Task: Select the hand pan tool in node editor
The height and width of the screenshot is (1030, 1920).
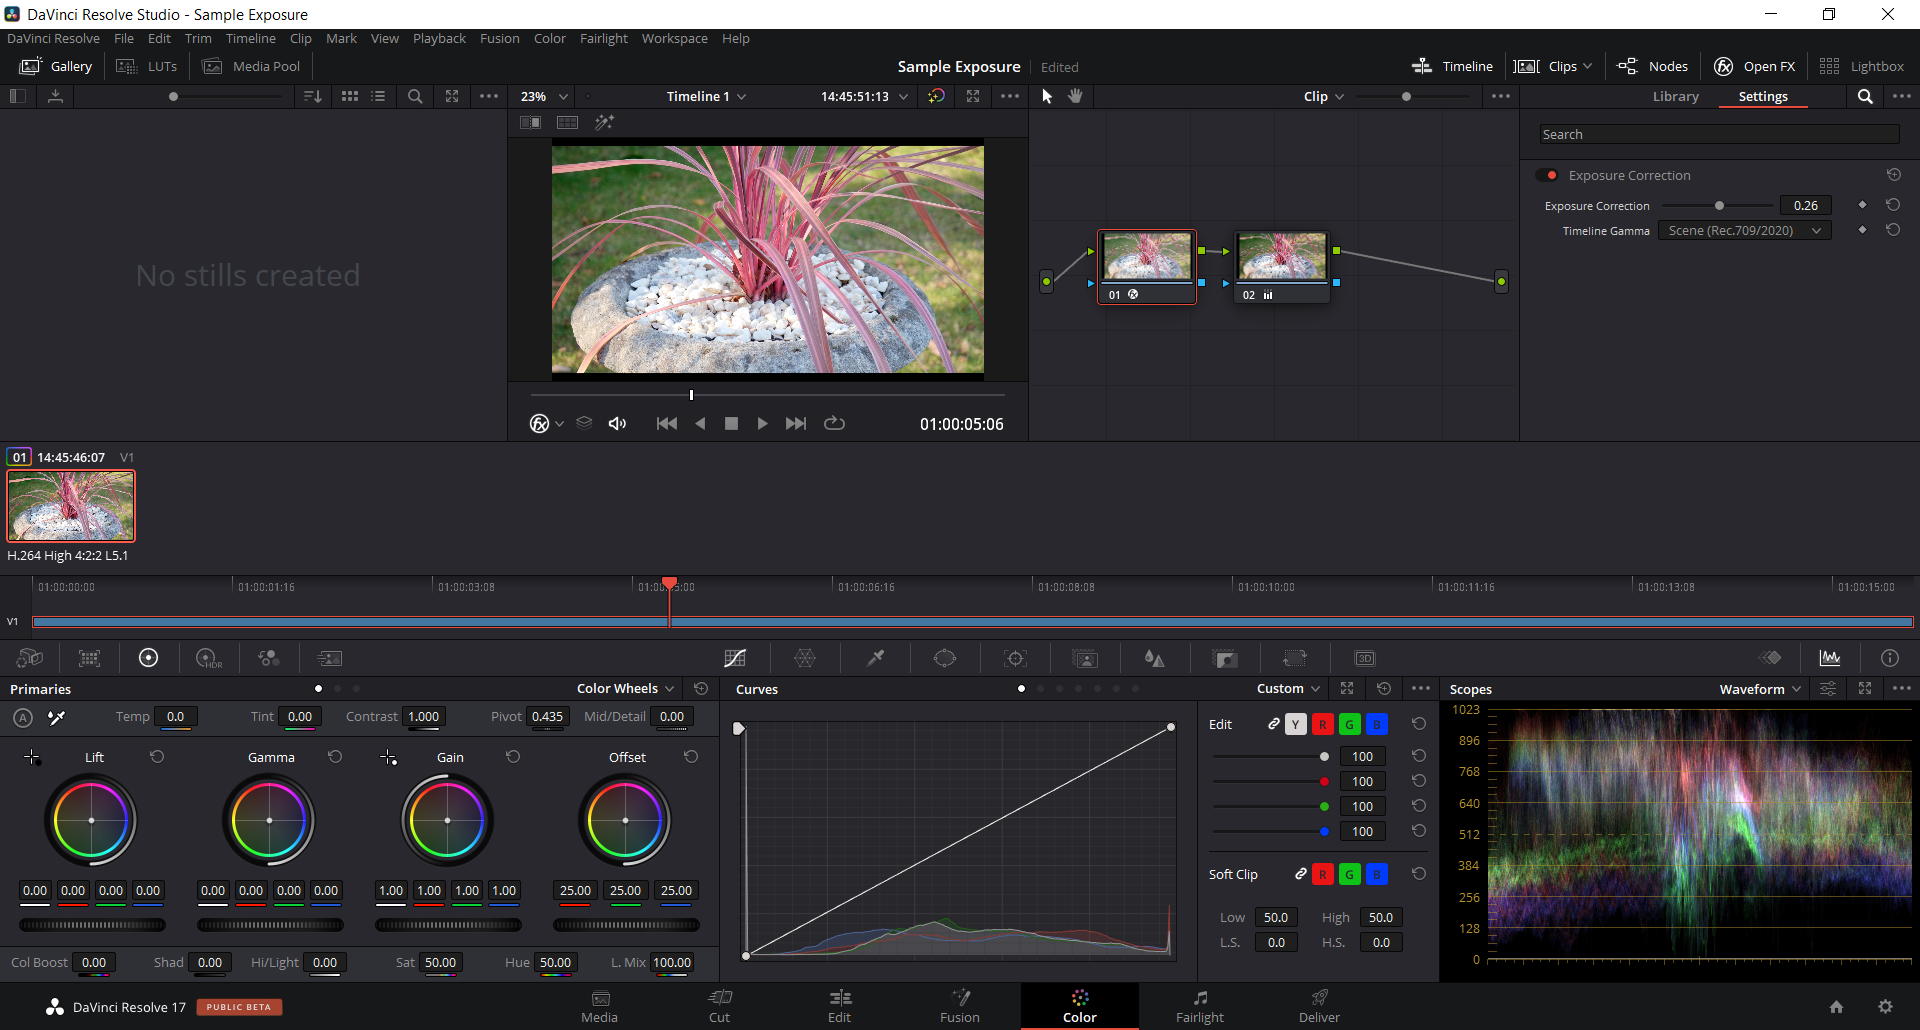Action: pyautogui.click(x=1076, y=96)
